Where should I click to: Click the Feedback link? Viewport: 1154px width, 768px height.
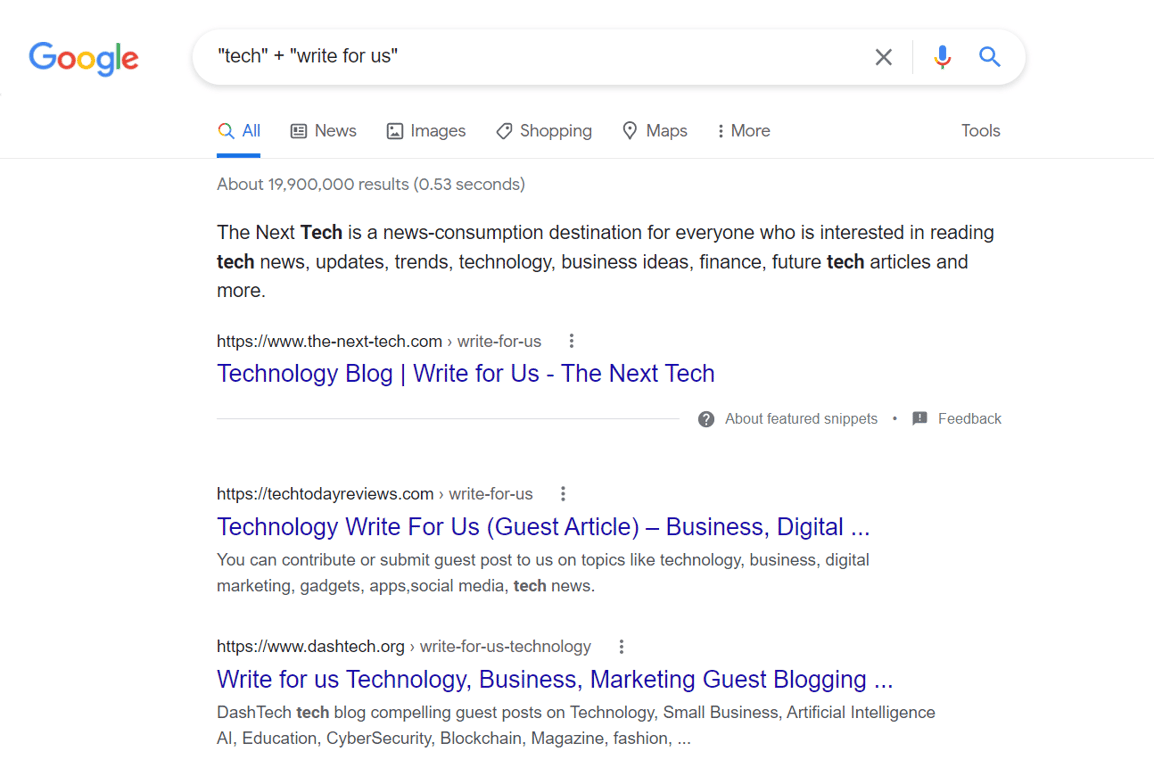point(969,418)
